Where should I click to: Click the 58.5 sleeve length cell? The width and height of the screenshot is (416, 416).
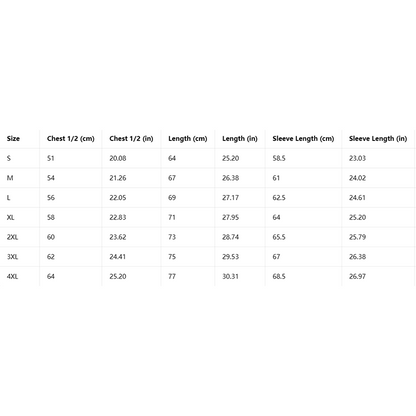279,158
